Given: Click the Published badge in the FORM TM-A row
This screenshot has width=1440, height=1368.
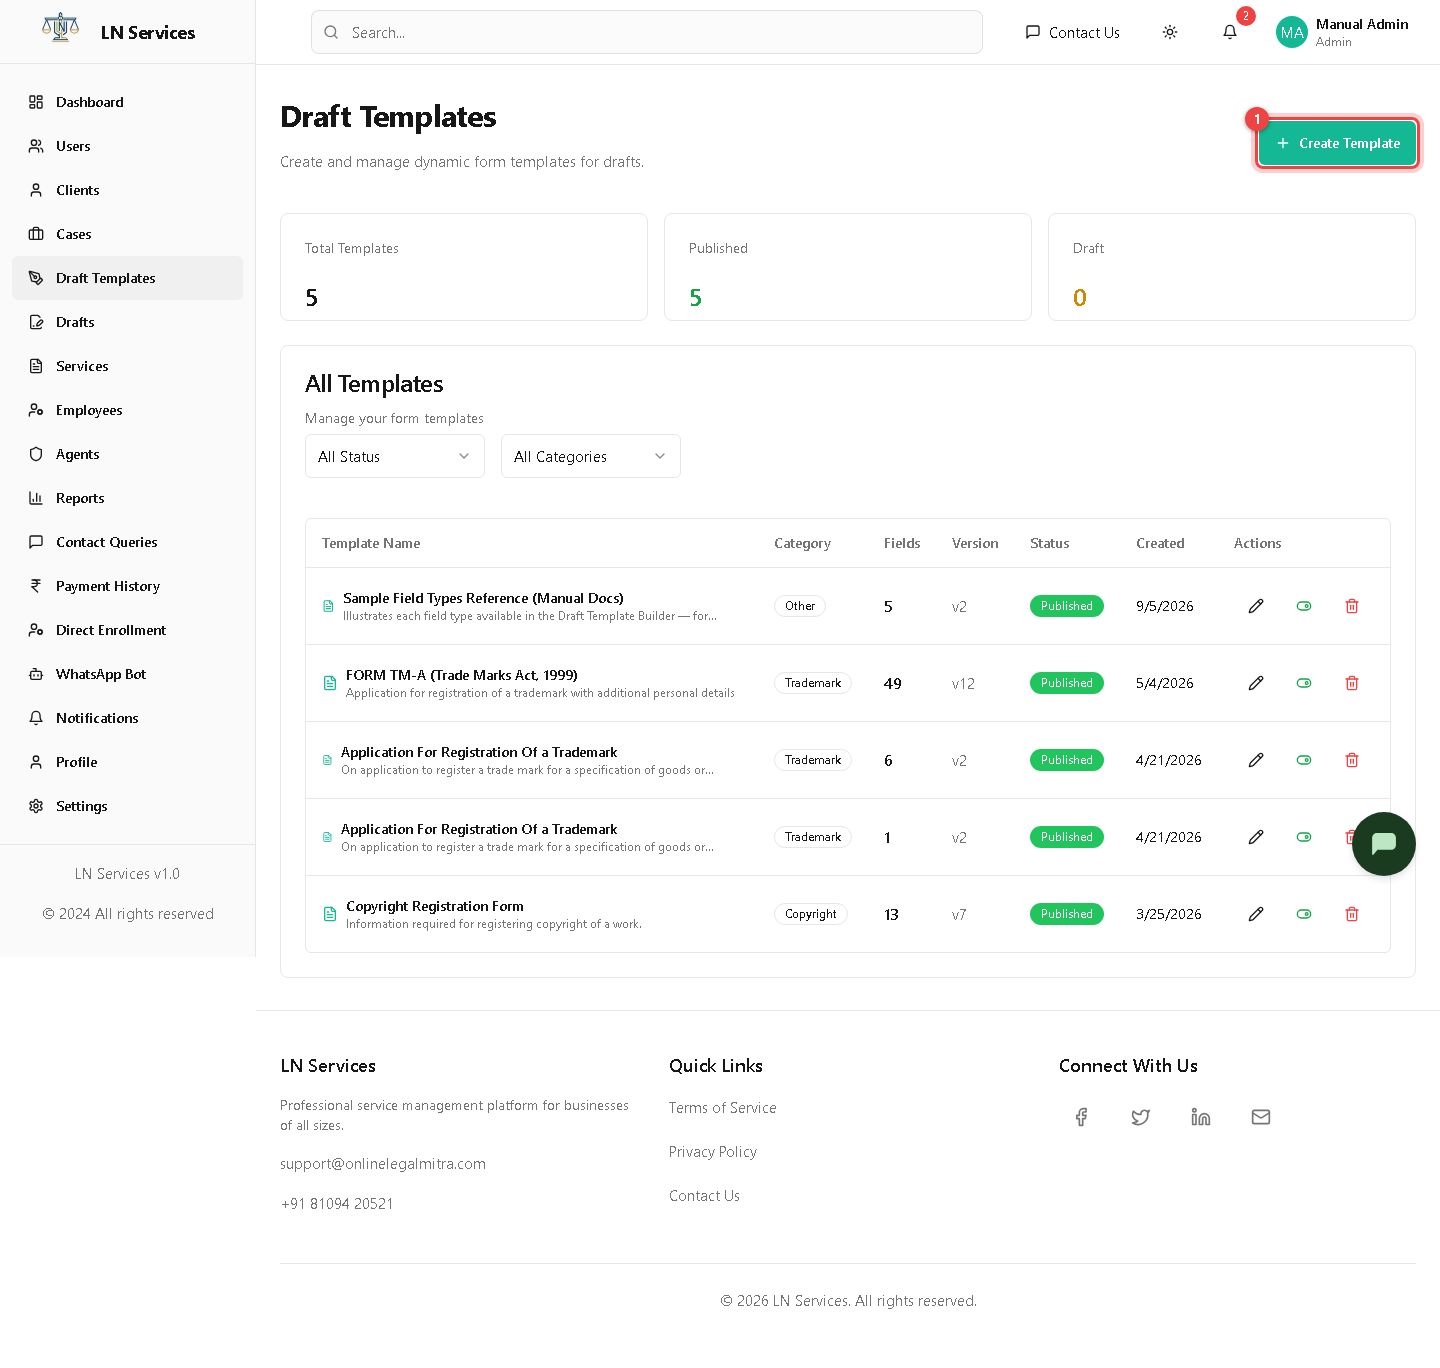Looking at the screenshot, I should click(x=1067, y=683).
